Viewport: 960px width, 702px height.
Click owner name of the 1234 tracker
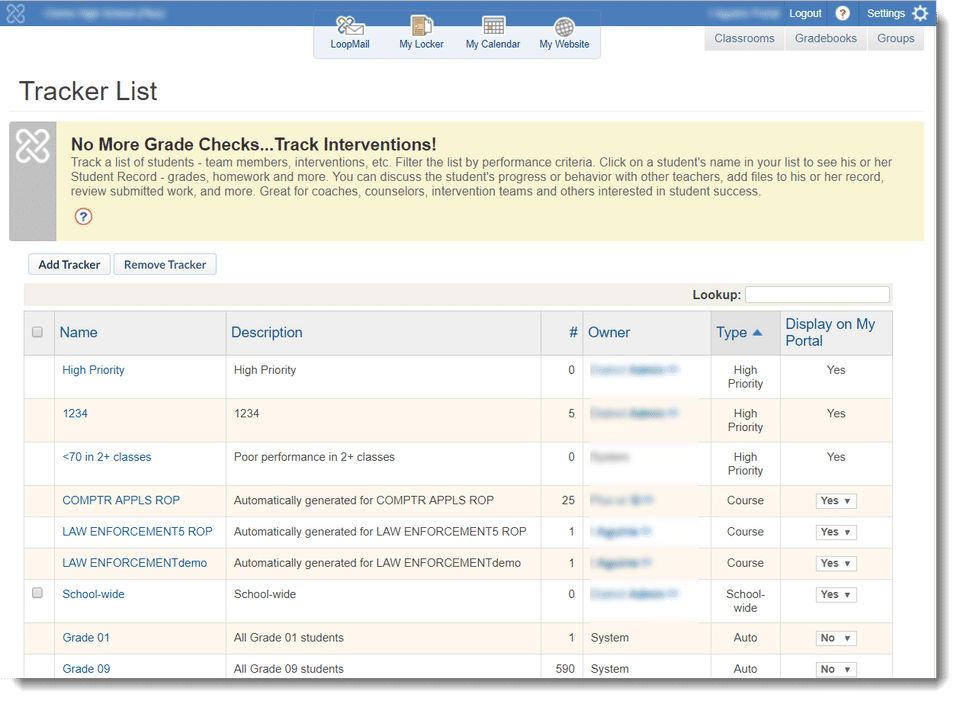point(634,414)
